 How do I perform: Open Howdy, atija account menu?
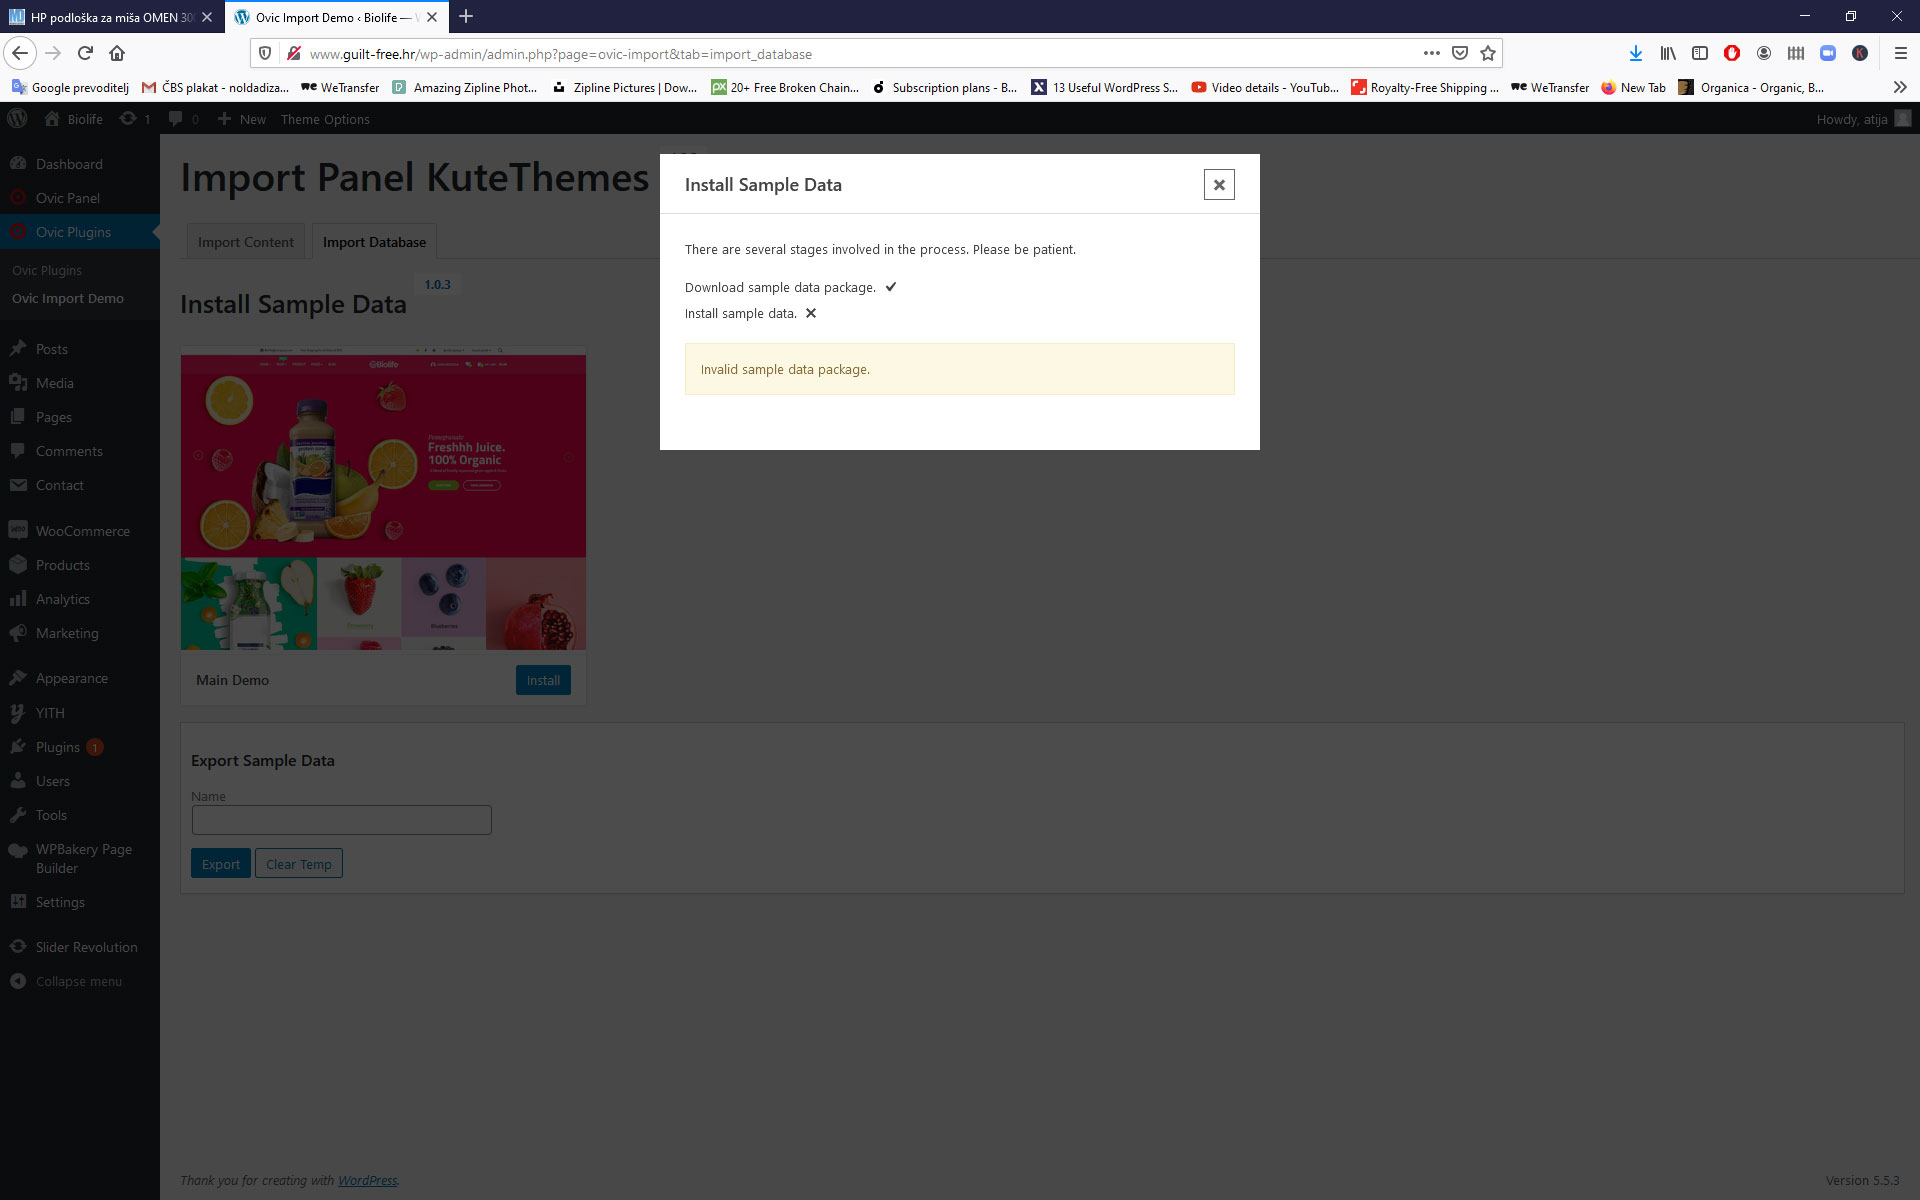(1863, 119)
